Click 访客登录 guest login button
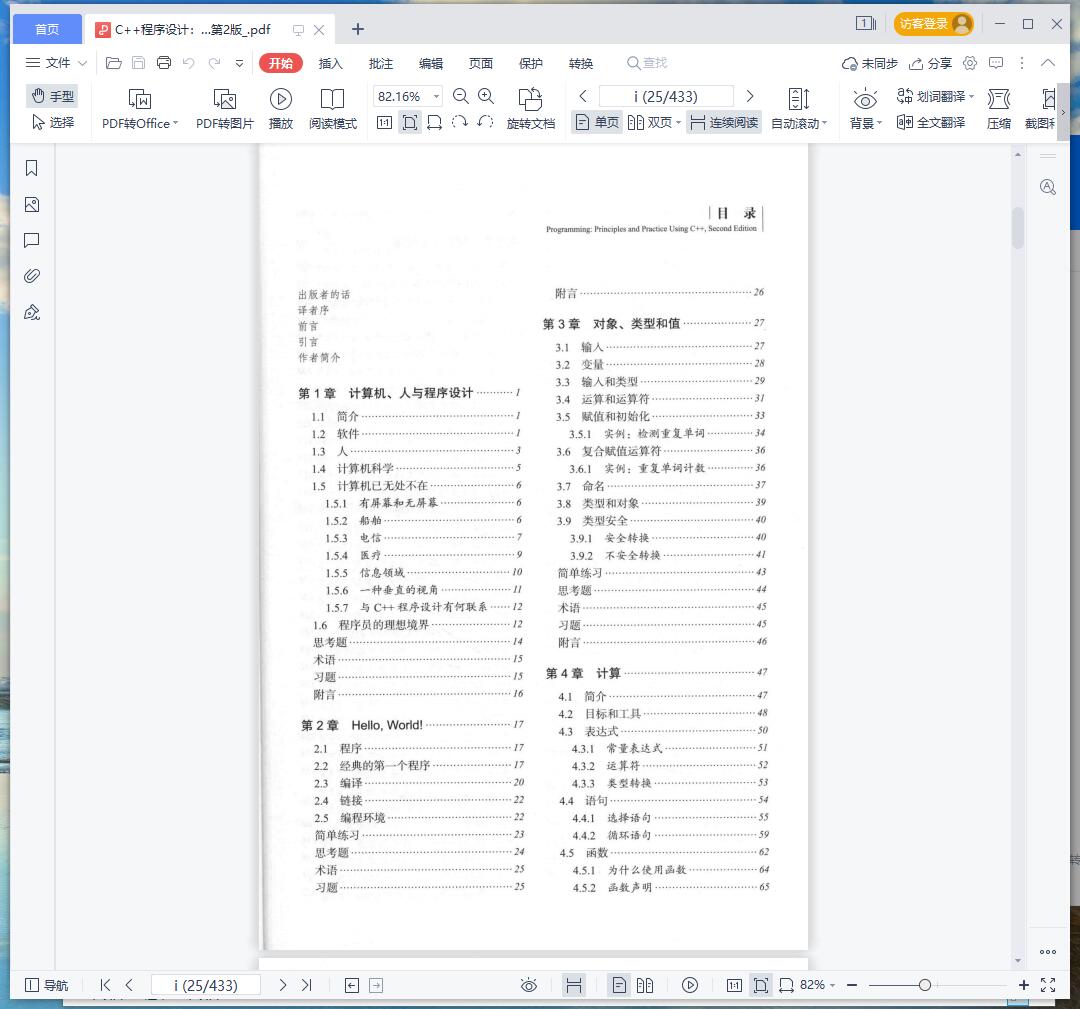The height and width of the screenshot is (1009, 1080). click(x=933, y=23)
